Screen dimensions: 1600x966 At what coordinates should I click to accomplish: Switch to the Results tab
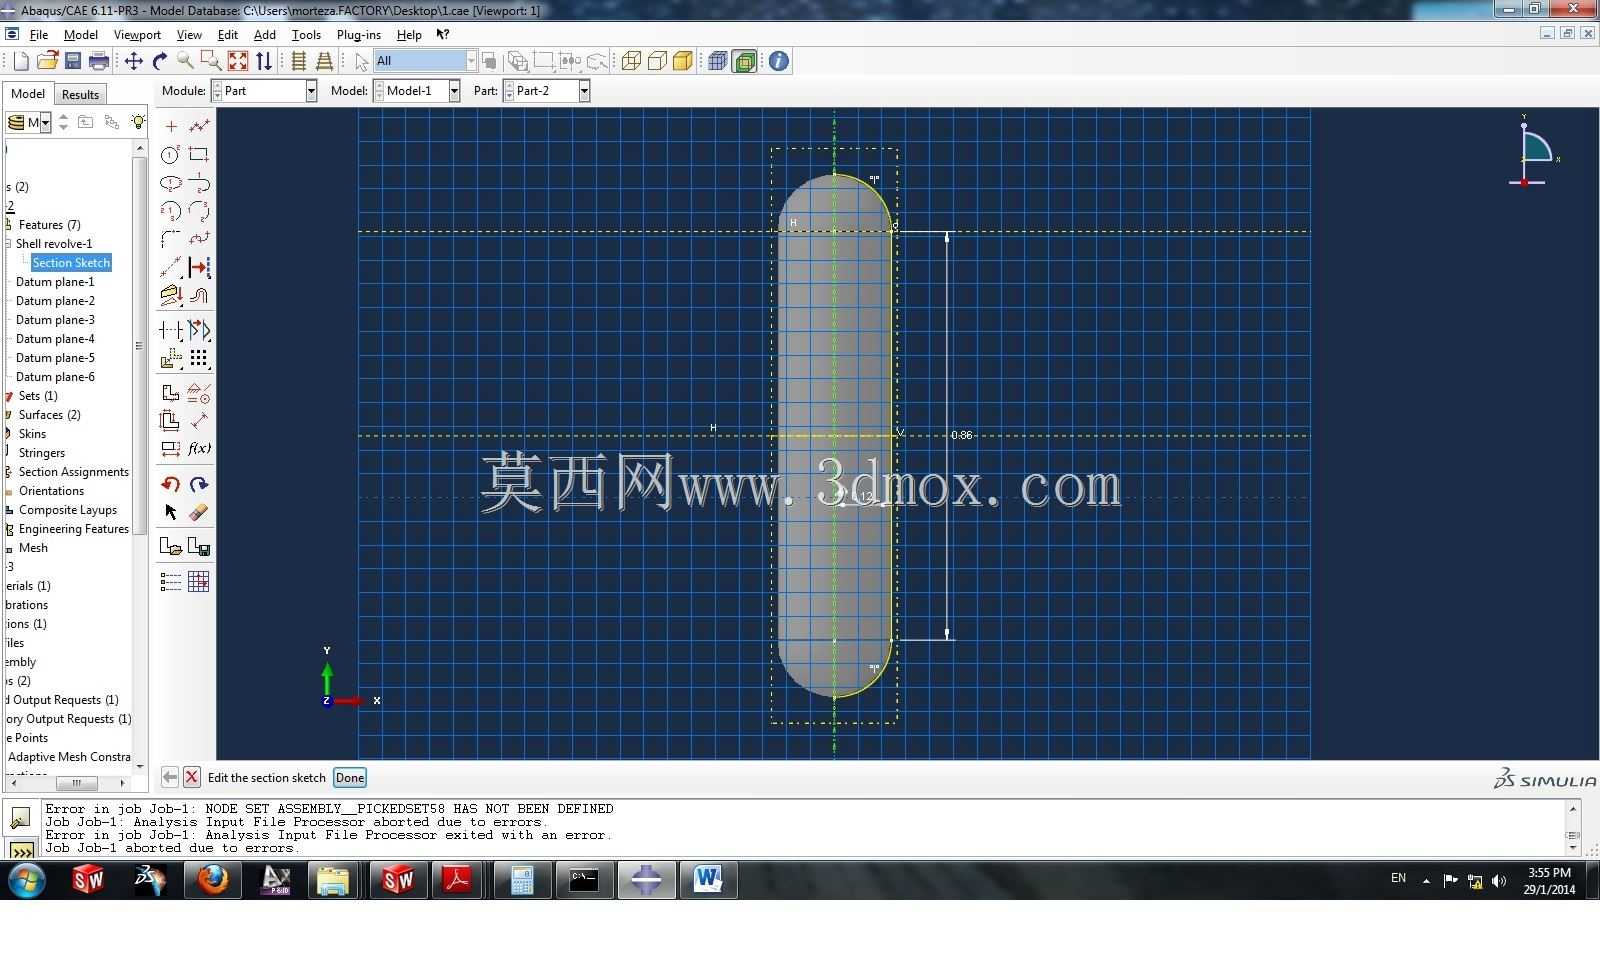point(80,95)
